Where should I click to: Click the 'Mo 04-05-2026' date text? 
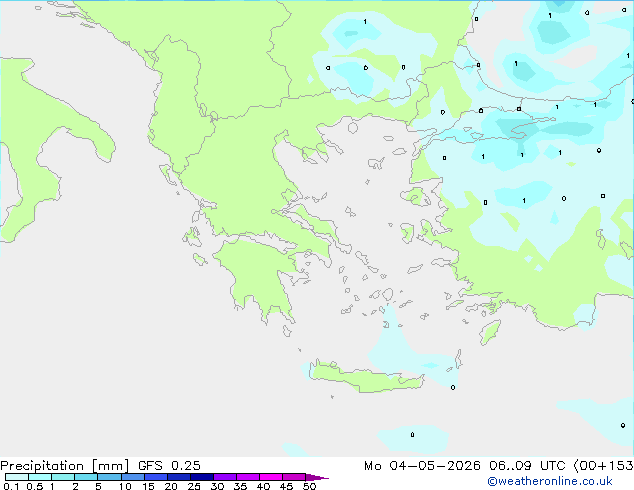pos(422,466)
